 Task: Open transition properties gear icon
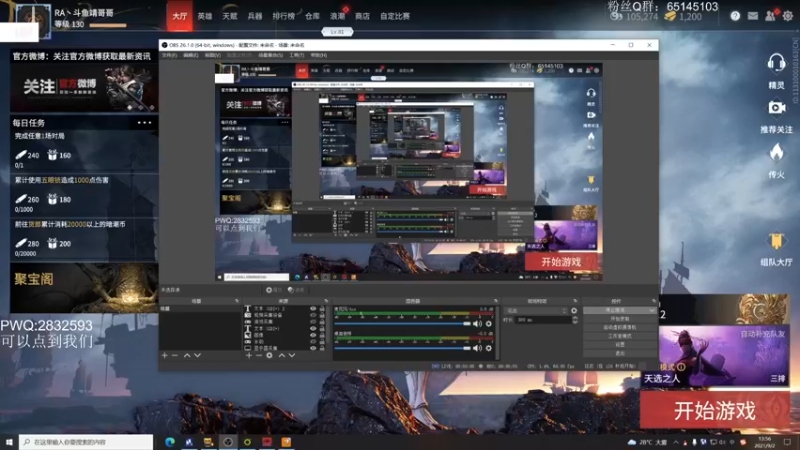coord(574,310)
